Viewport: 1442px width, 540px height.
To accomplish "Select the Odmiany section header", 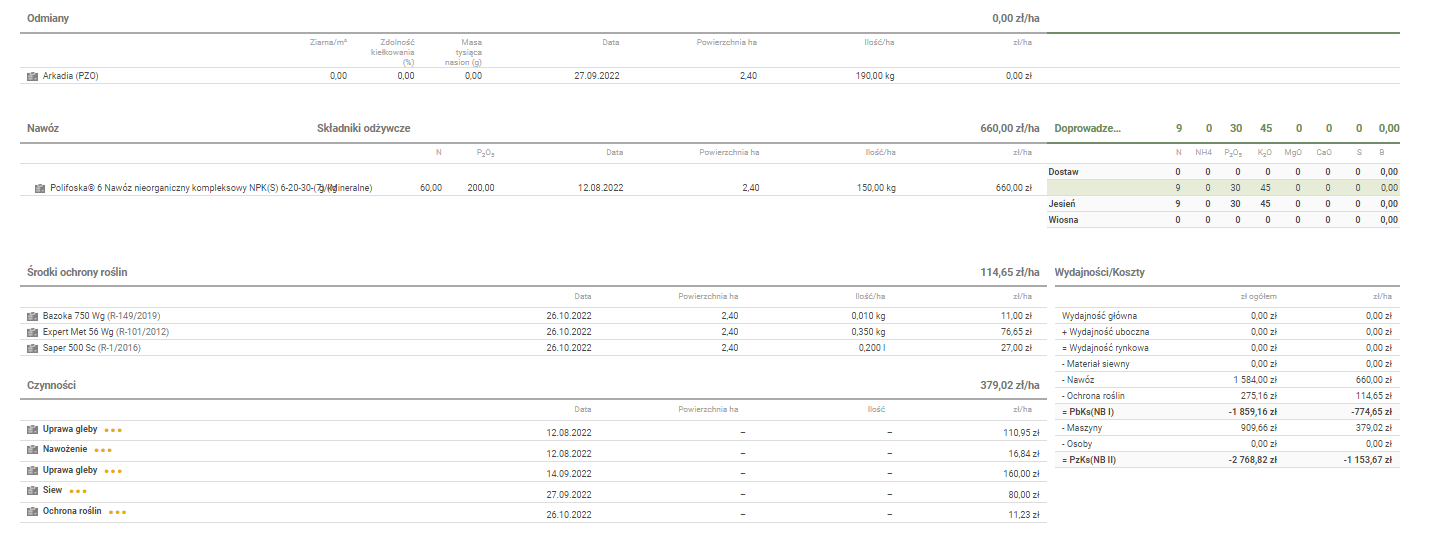I will 48,19.
